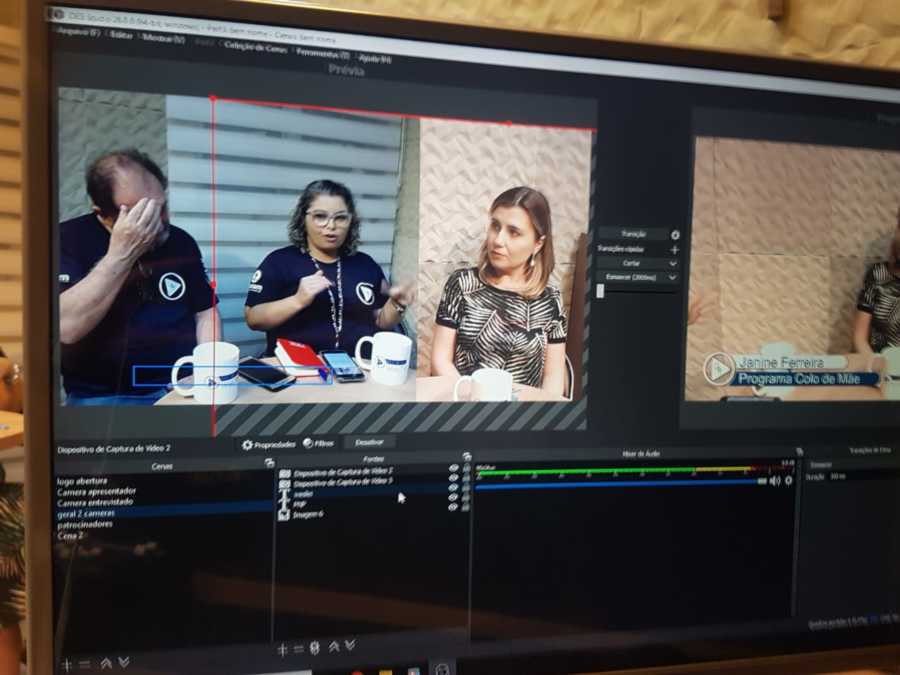Select source Dispositivo de Captura de Vídeo 3
The width and height of the screenshot is (900, 675).
click(343, 483)
